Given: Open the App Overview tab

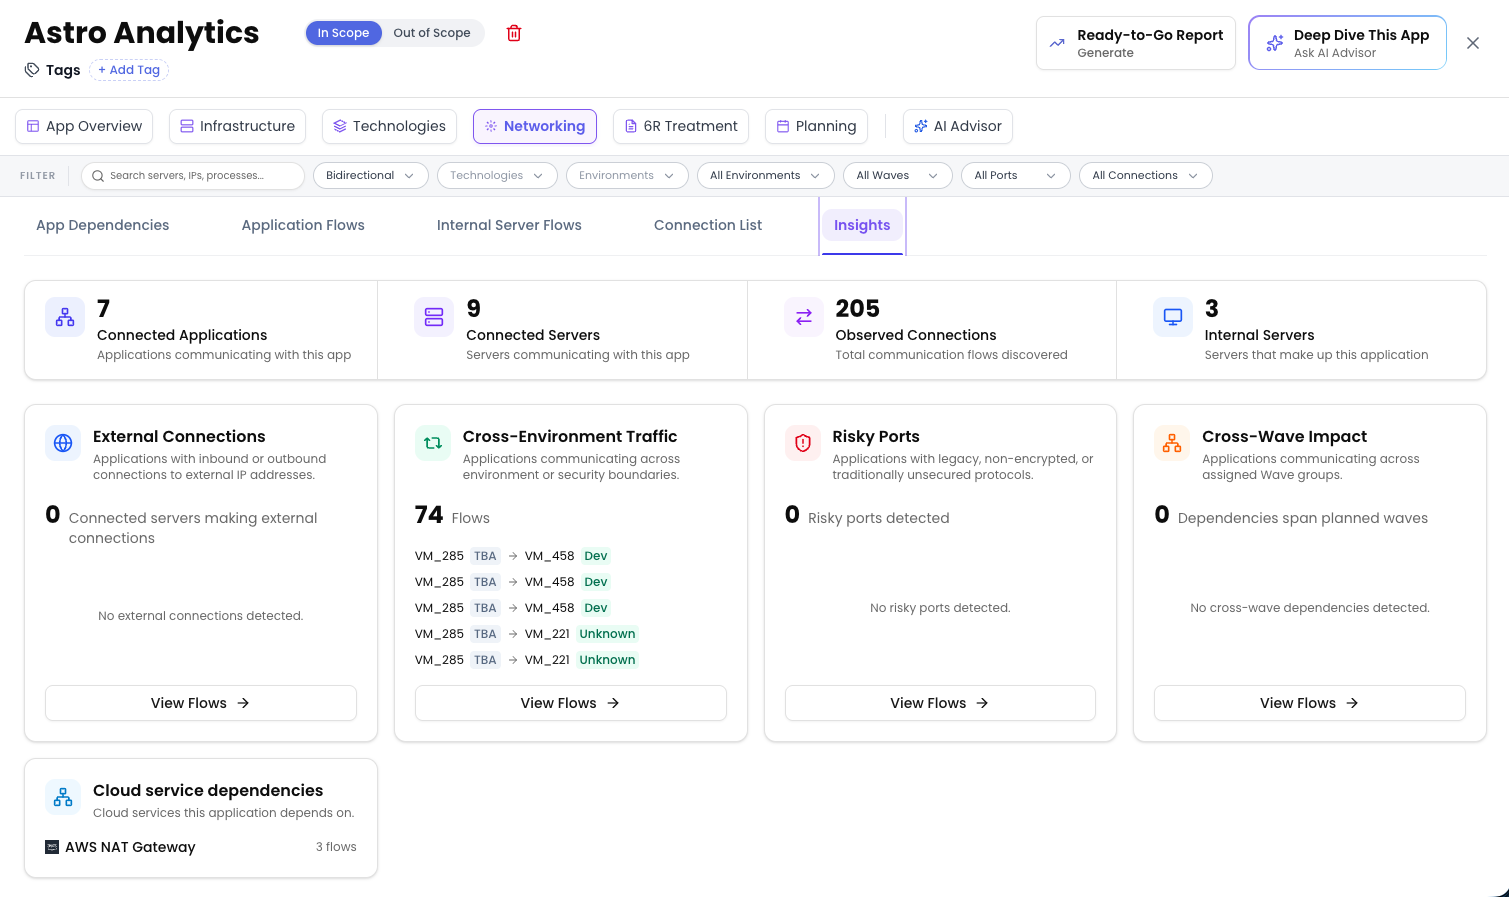Looking at the screenshot, I should (84, 126).
